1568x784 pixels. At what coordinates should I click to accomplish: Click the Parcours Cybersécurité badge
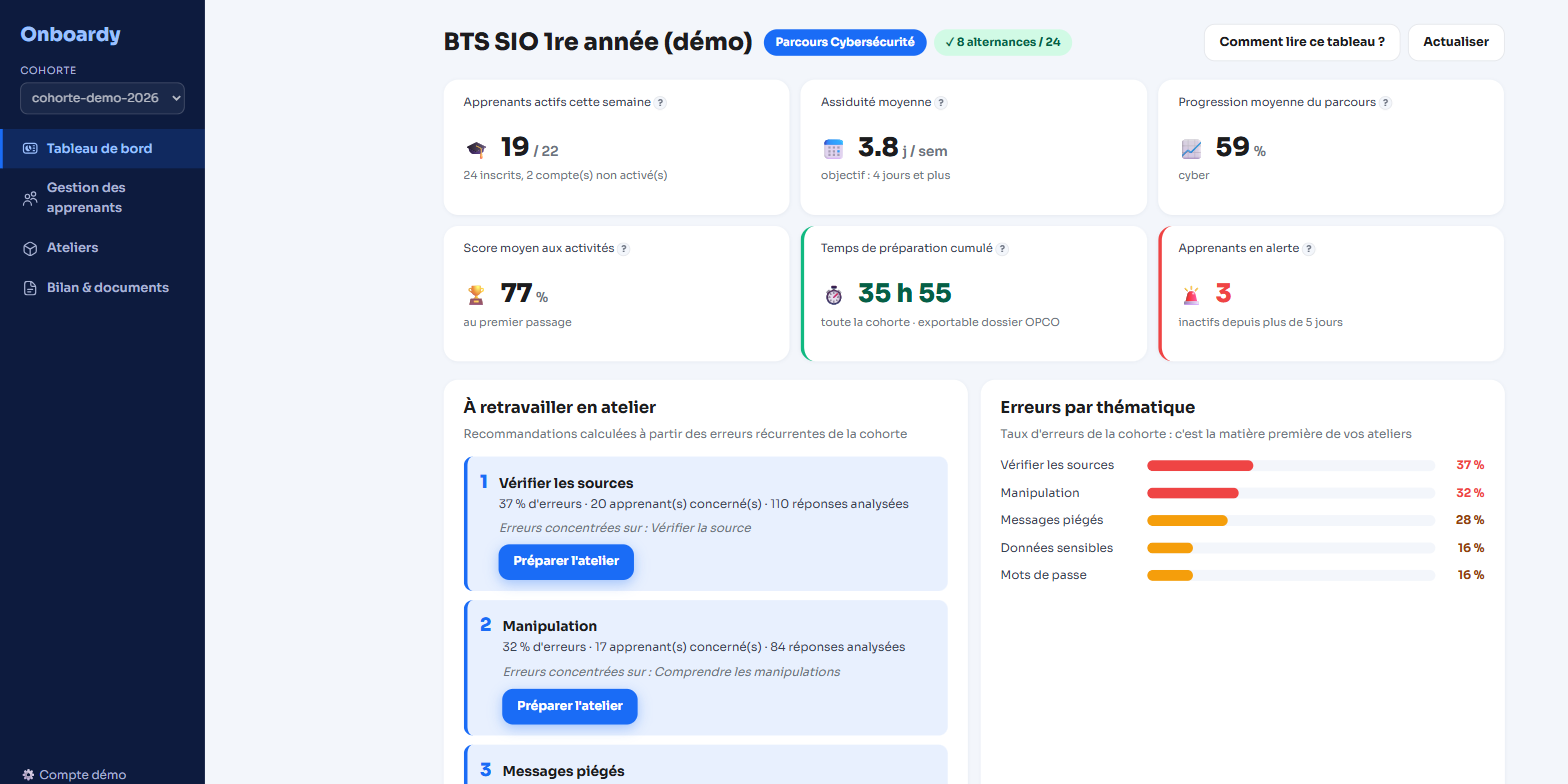click(x=845, y=42)
